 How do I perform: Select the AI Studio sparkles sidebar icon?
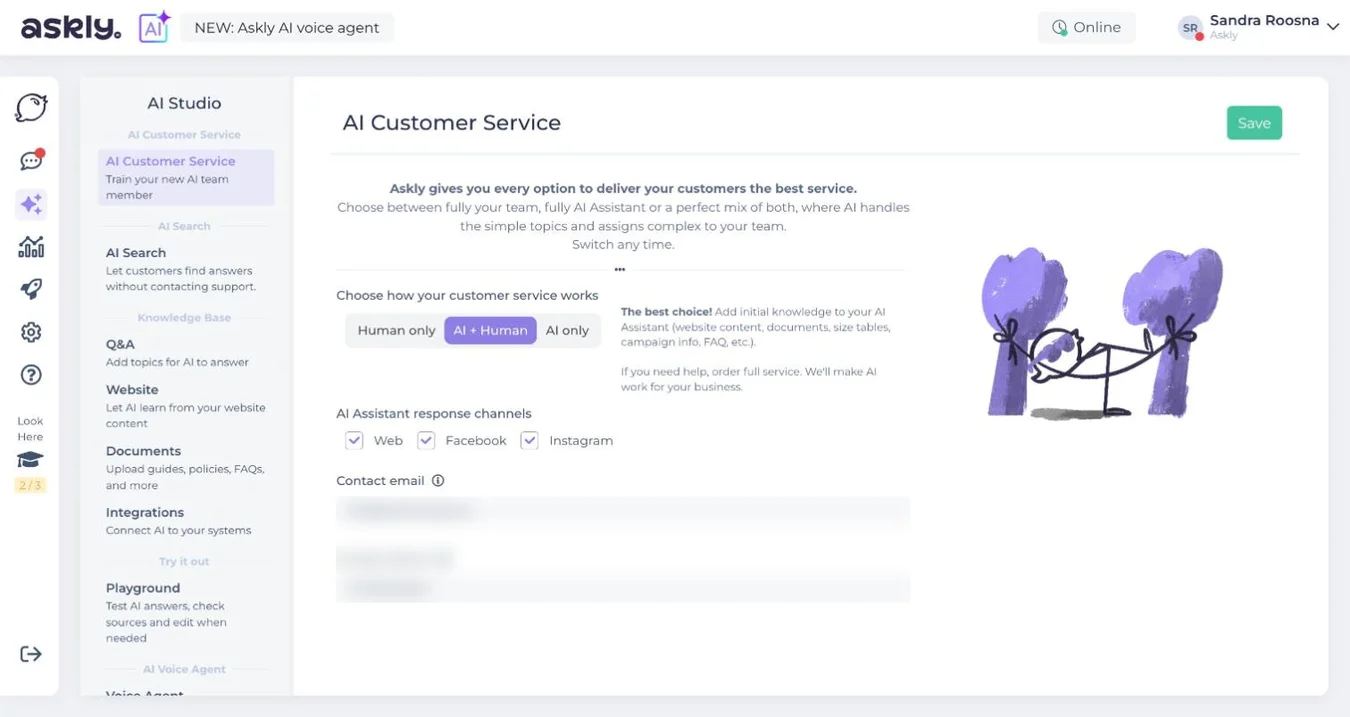pos(31,204)
